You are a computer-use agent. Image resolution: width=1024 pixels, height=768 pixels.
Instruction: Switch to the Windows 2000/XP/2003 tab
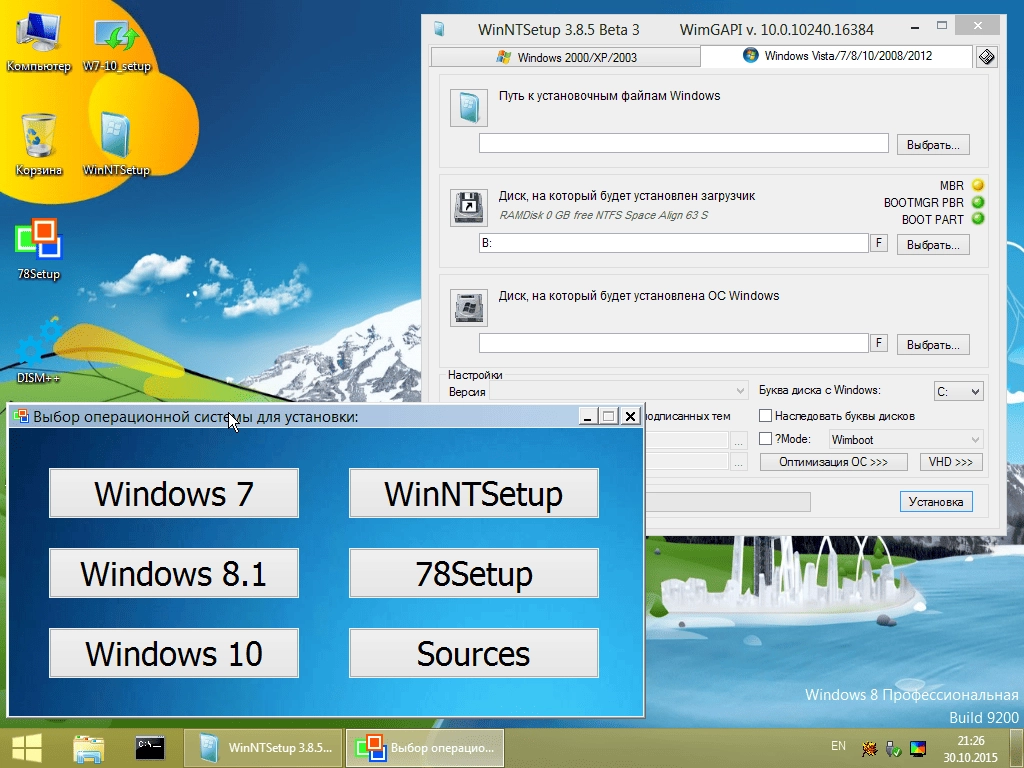tap(566, 57)
